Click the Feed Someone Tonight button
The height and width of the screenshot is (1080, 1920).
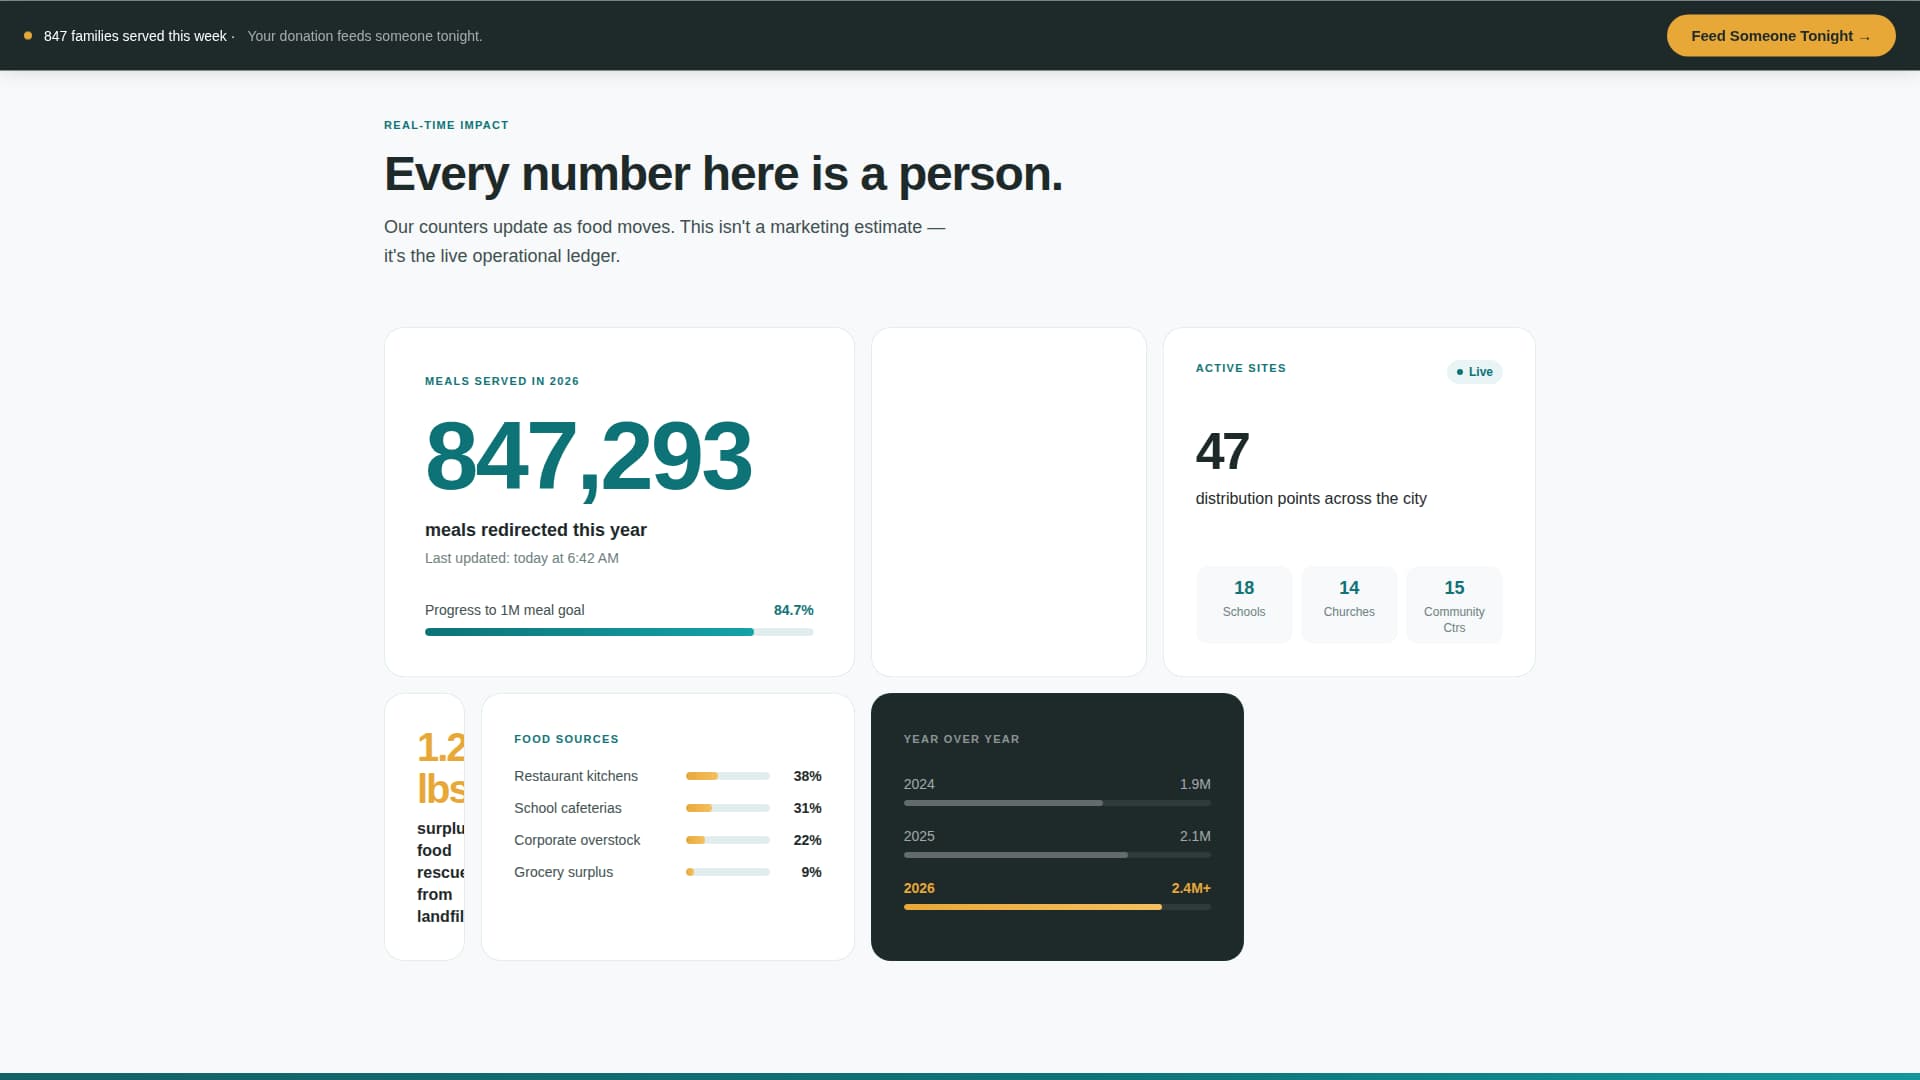point(1780,35)
